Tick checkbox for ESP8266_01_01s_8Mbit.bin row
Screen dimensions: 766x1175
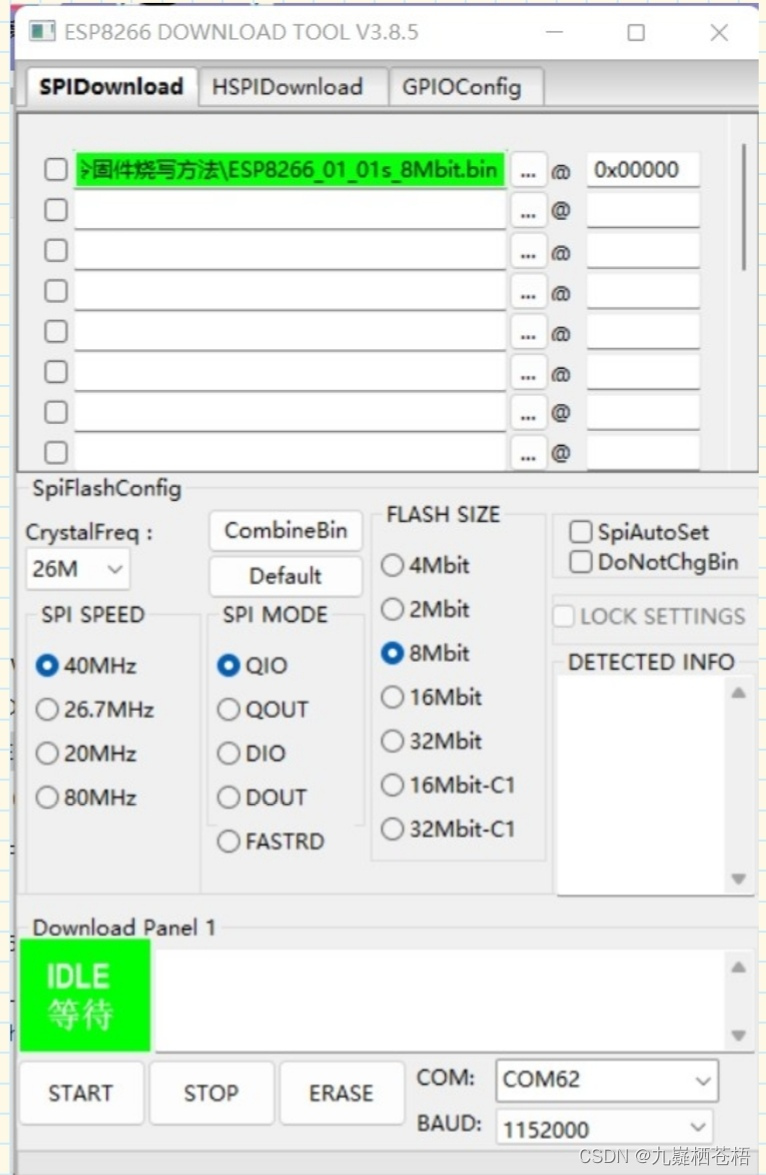point(55,169)
